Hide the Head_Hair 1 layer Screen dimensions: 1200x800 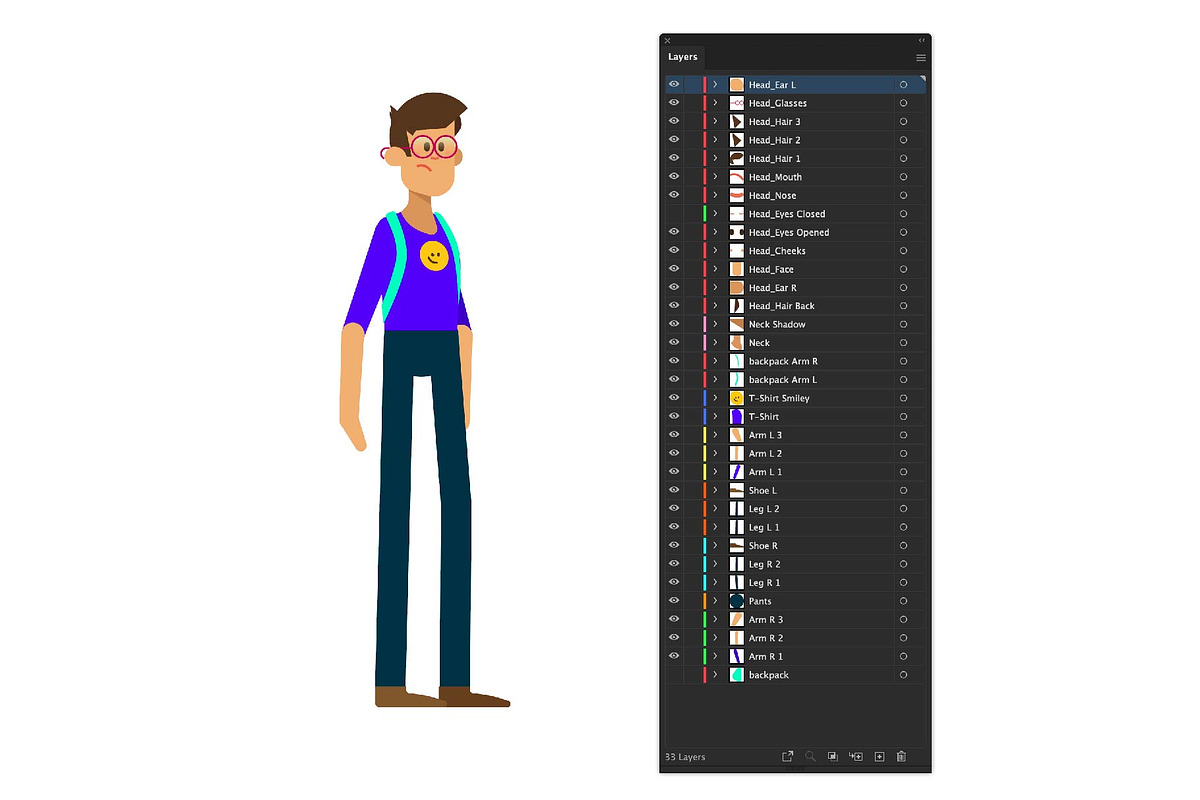tap(674, 158)
